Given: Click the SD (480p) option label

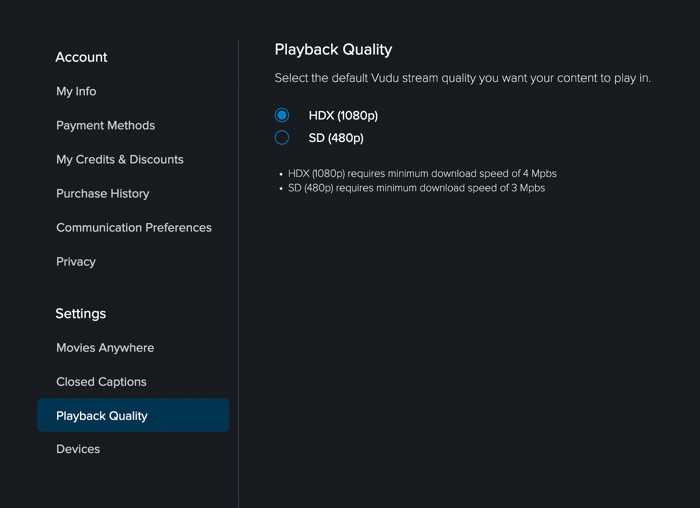Looking at the screenshot, I should pyautogui.click(x=336, y=137).
